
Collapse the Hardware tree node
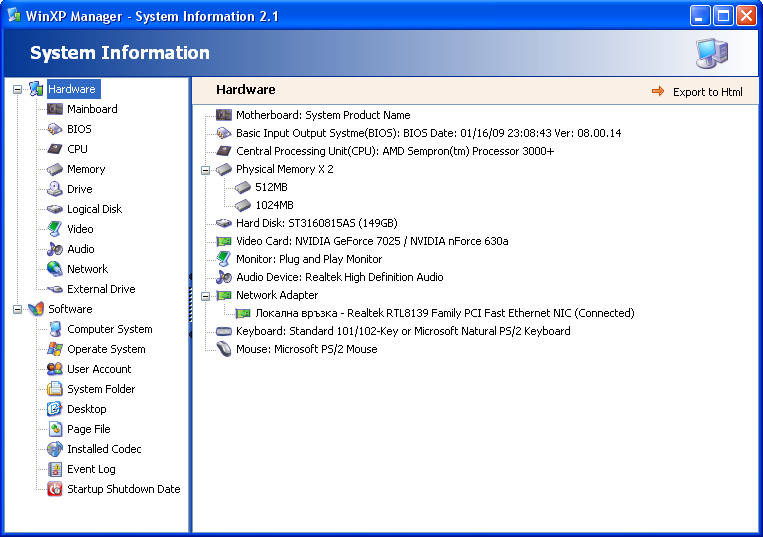pyautogui.click(x=18, y=90)
